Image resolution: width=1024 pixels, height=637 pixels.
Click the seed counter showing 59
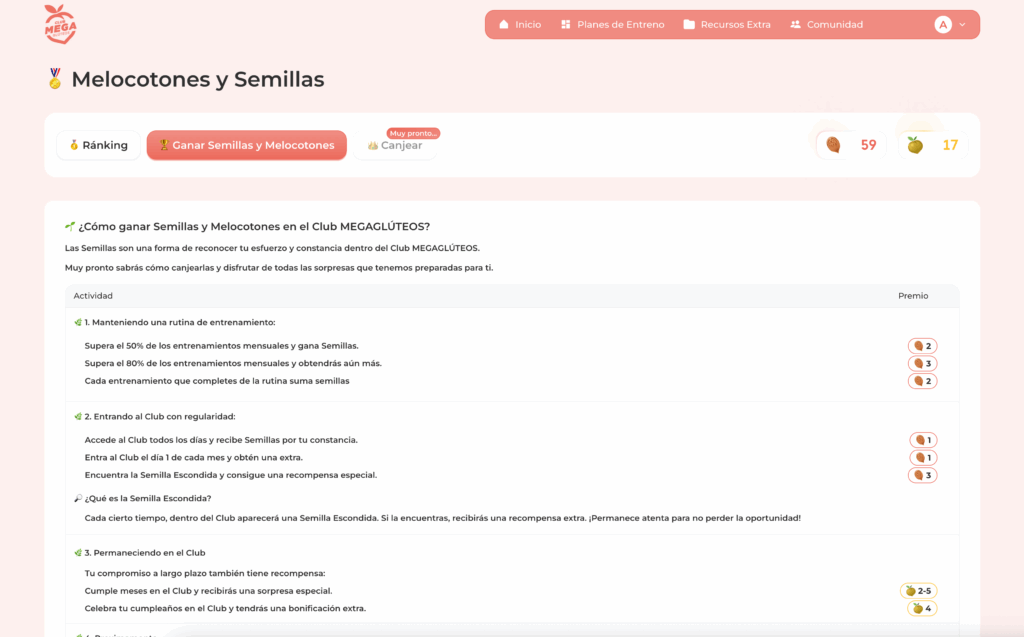pos(851,145)
